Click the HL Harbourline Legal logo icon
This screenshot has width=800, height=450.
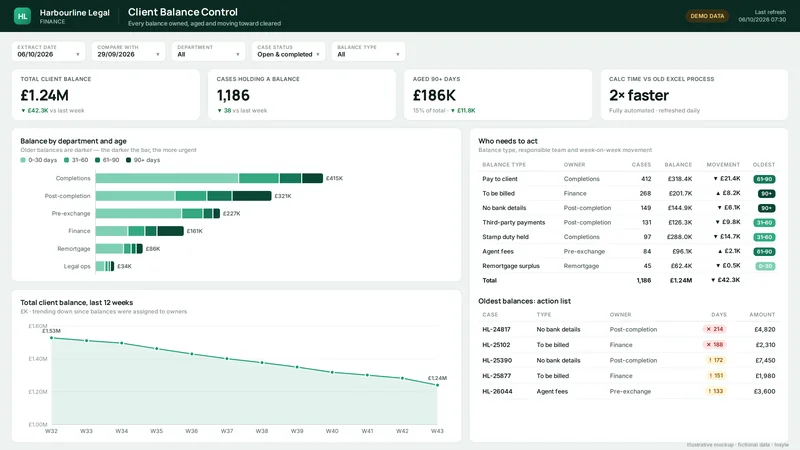[22, 16]
